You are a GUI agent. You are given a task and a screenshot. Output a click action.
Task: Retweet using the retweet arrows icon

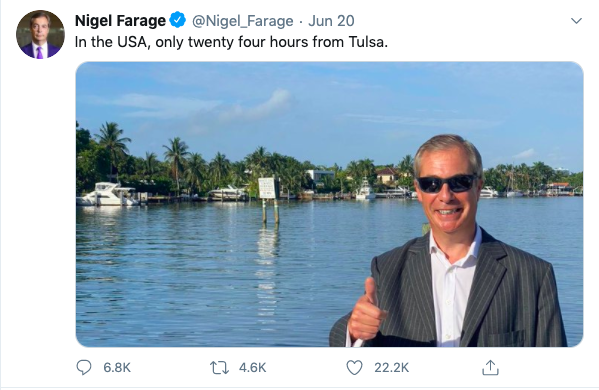click(x=219, y=367)
